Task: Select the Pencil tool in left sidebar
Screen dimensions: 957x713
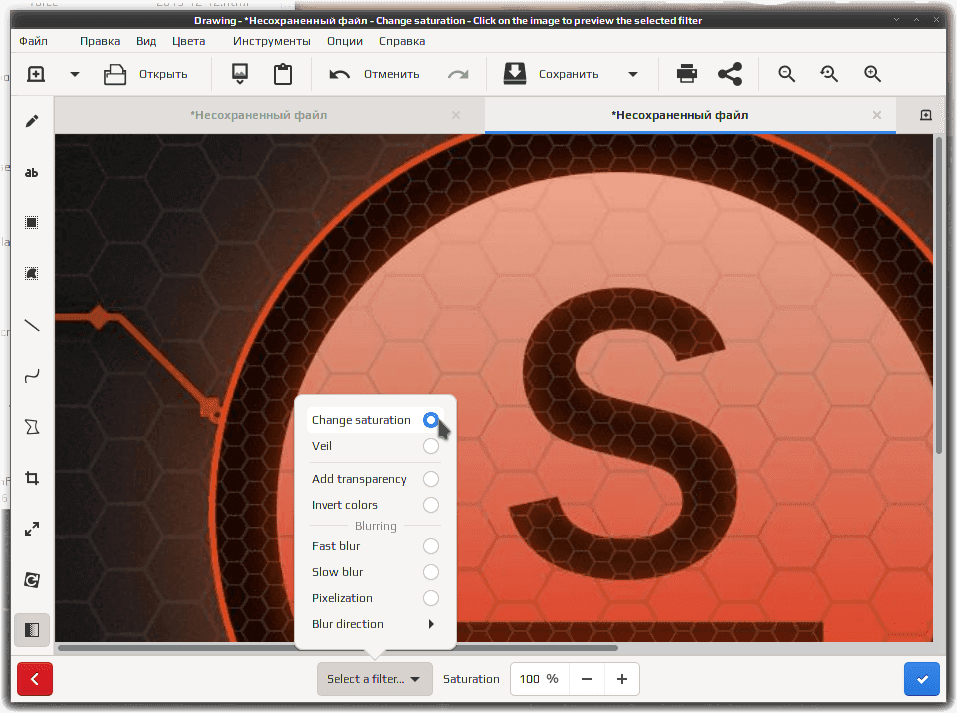Action: click(x=32, y=121)
